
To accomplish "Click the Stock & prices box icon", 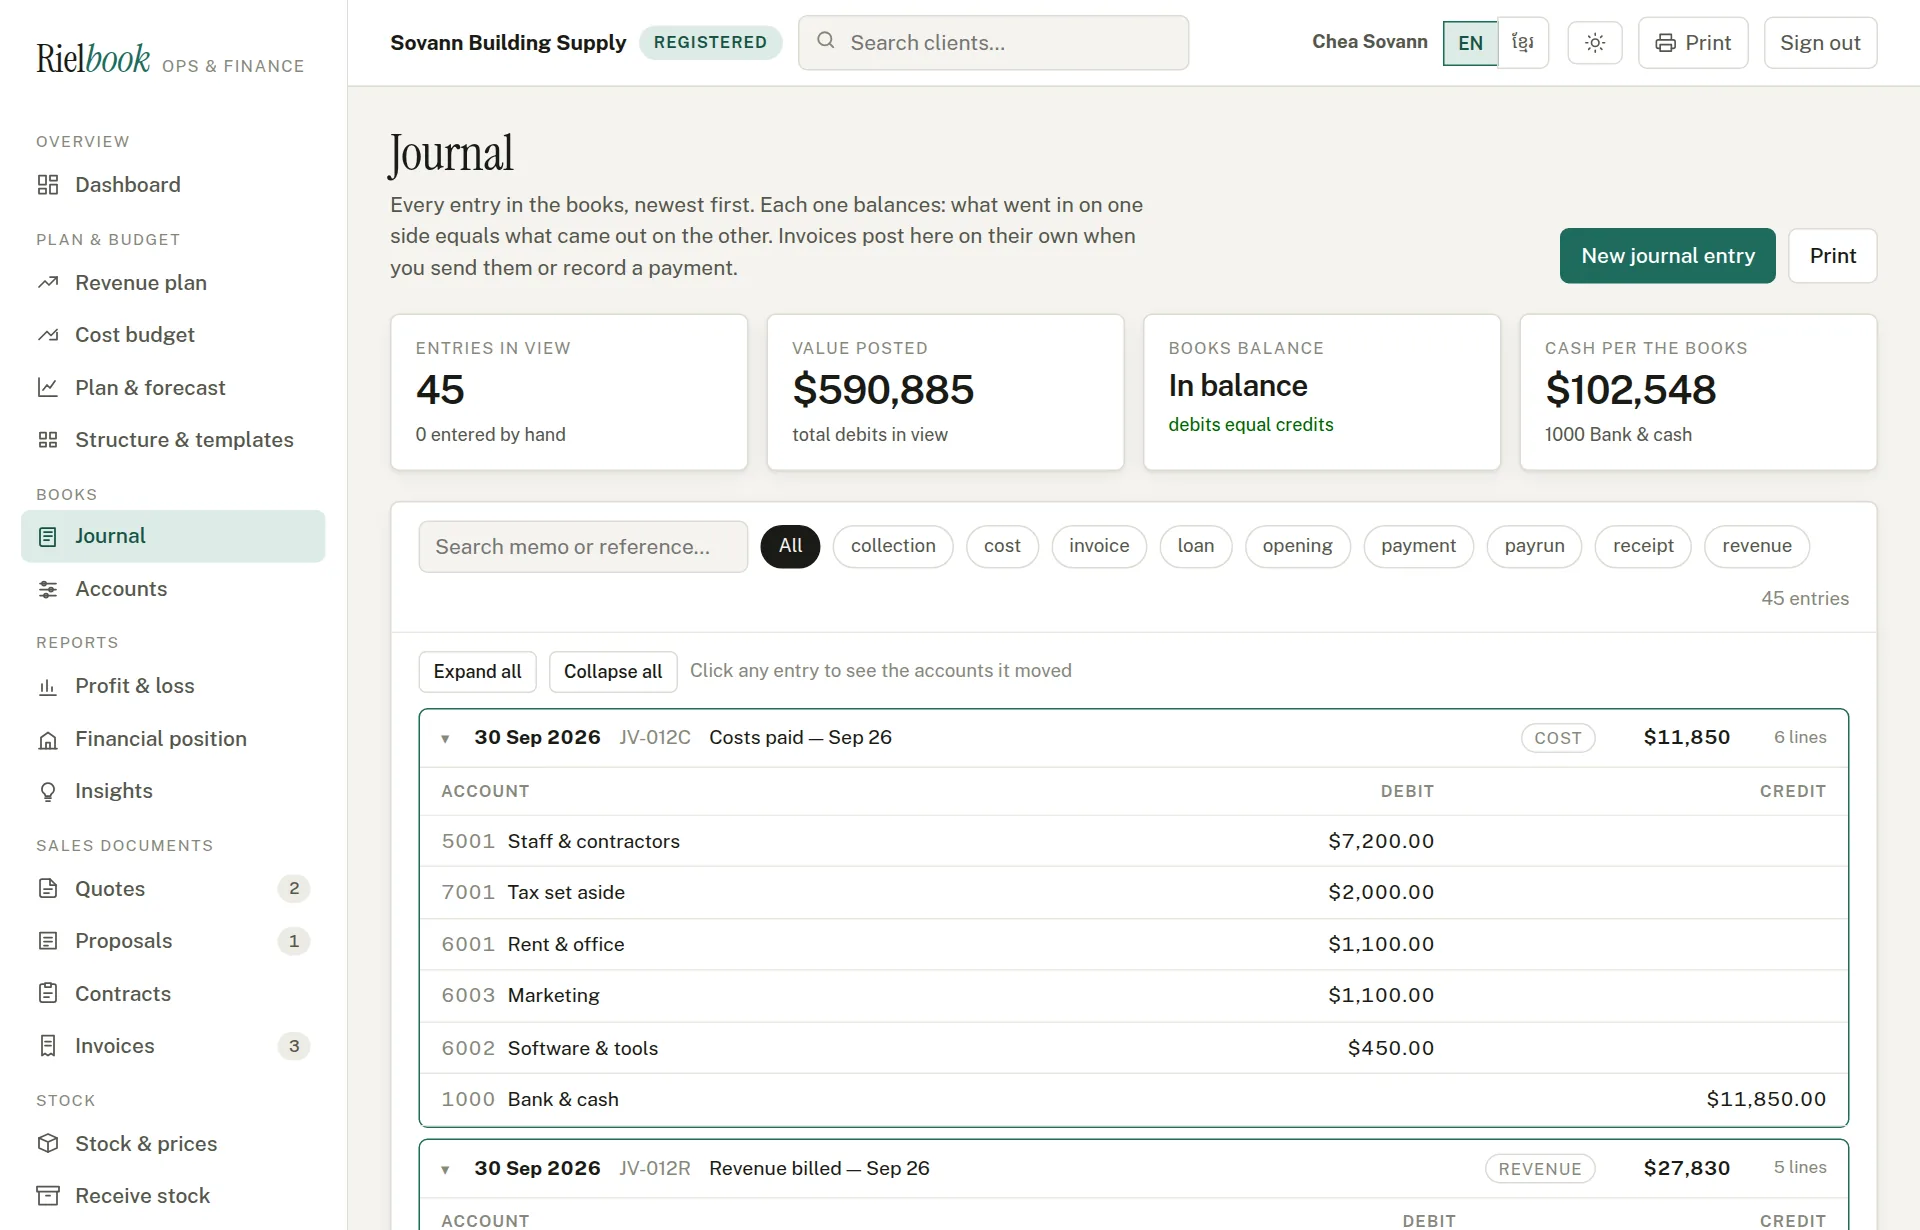I will point(48,1143).
